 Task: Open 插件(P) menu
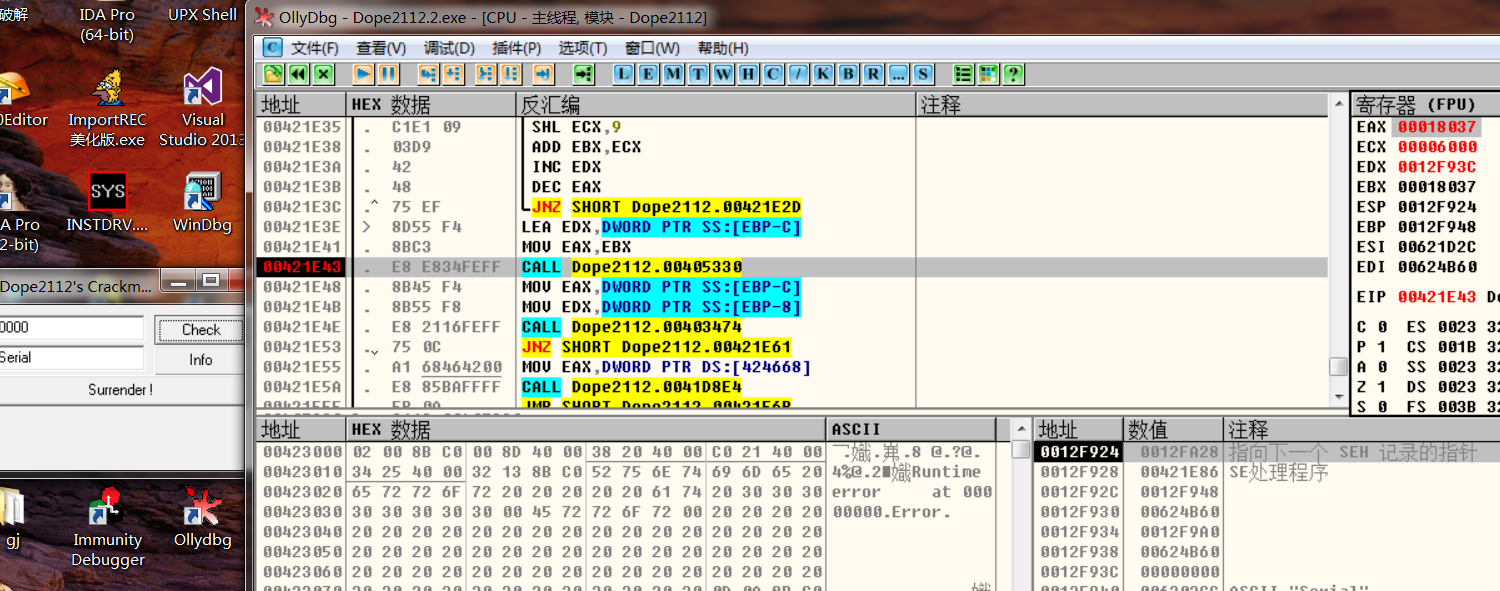click(517, 48)
